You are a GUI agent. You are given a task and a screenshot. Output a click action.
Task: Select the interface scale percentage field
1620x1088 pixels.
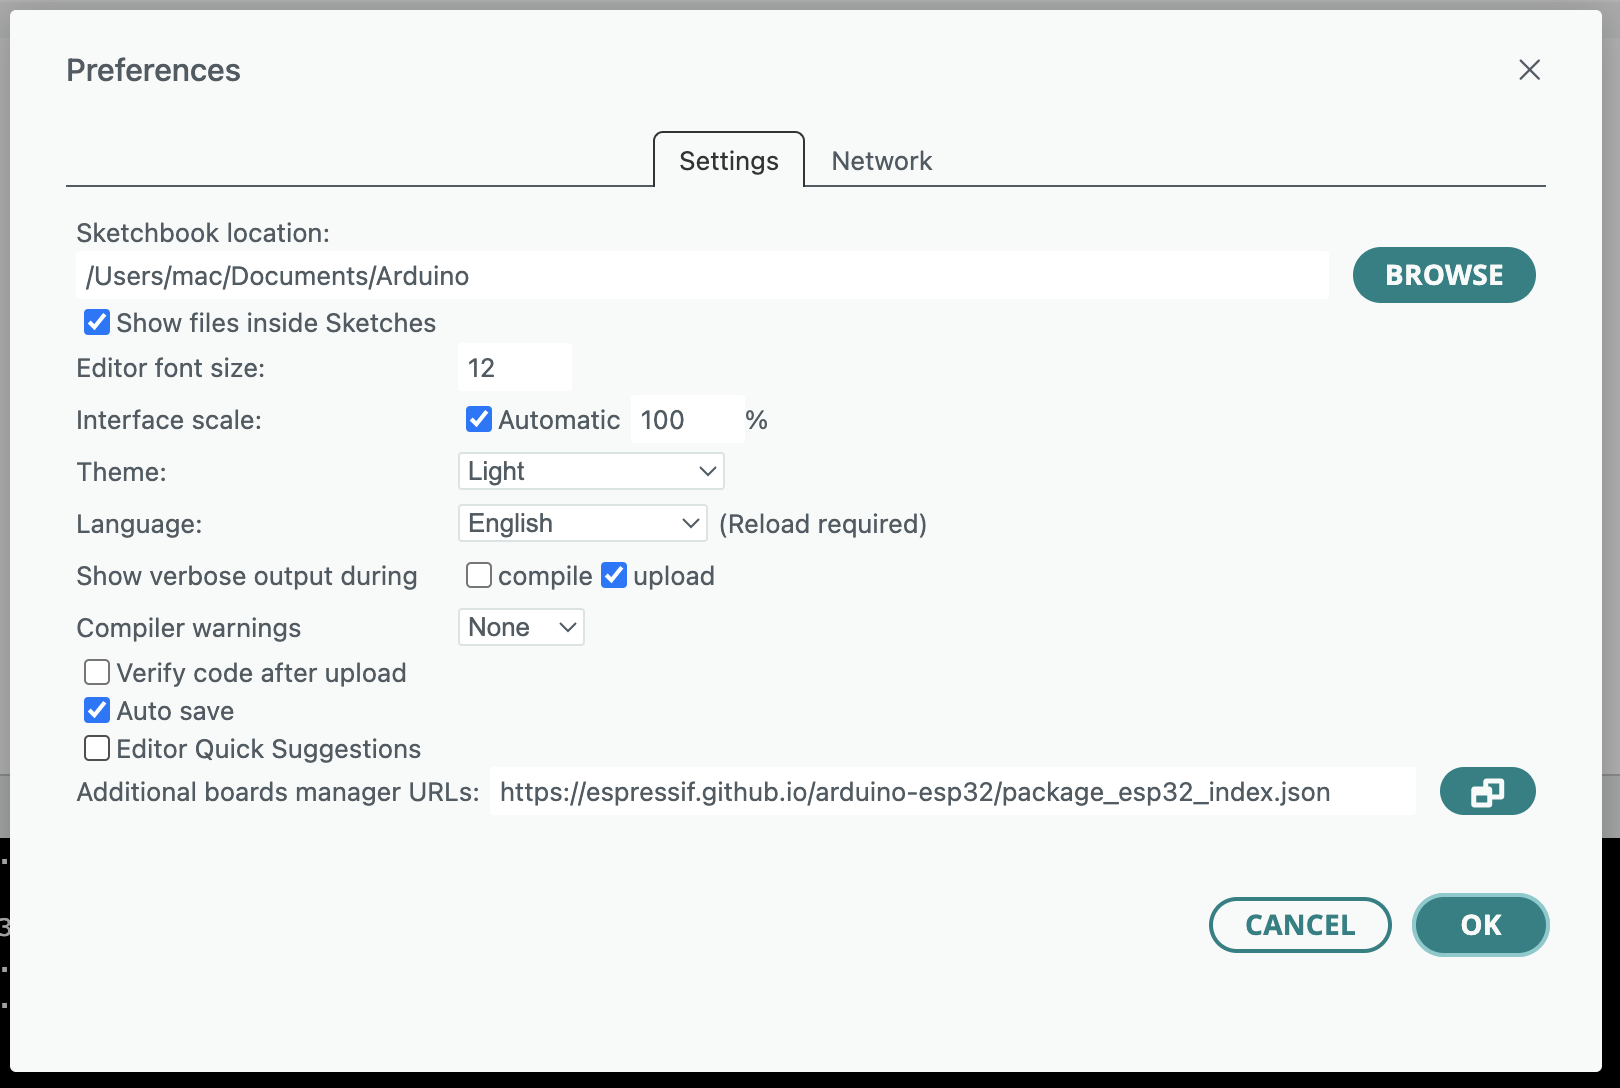(x=687, y=419)
